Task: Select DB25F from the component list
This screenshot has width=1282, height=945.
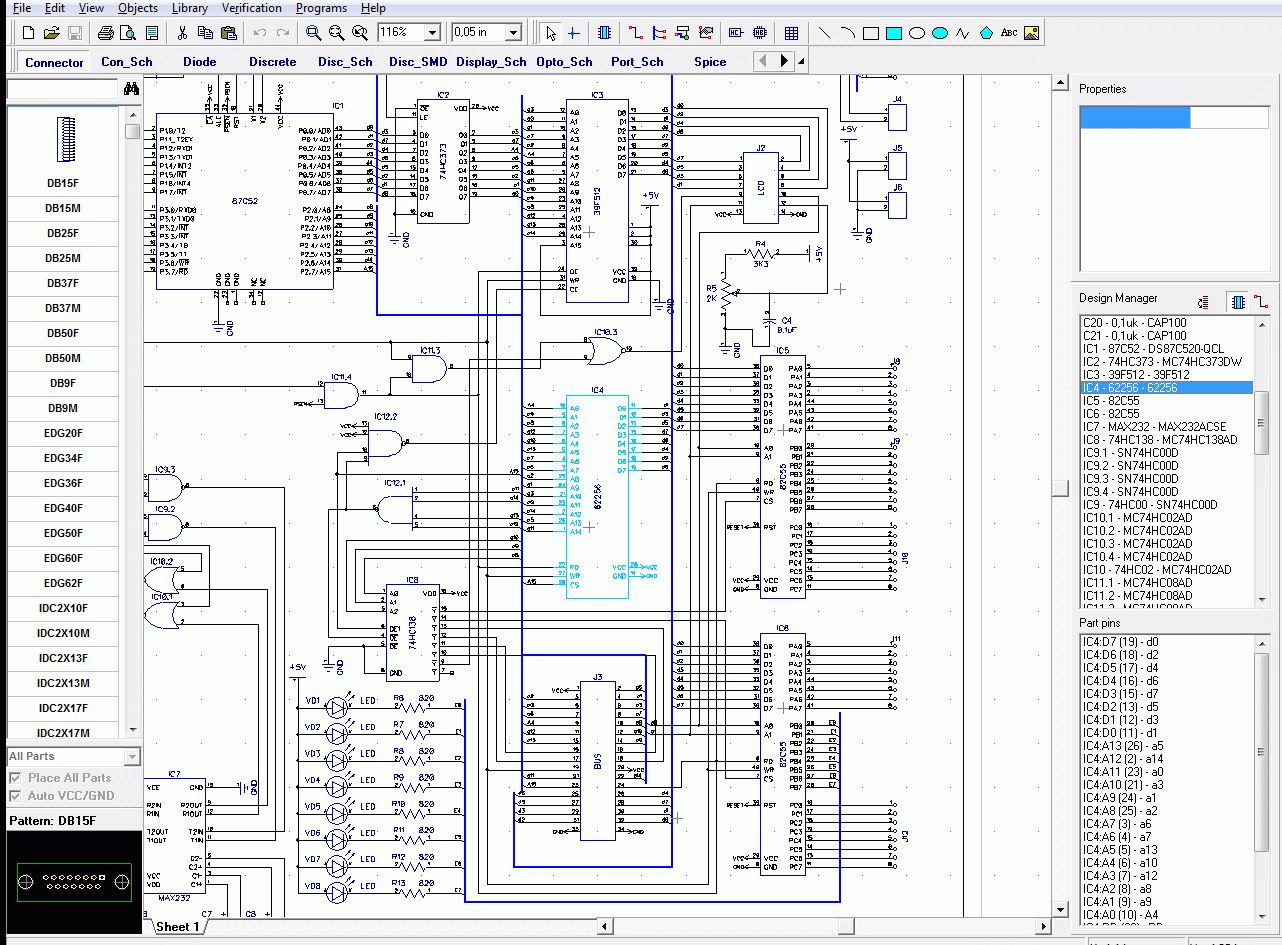Action: point(62,233)
